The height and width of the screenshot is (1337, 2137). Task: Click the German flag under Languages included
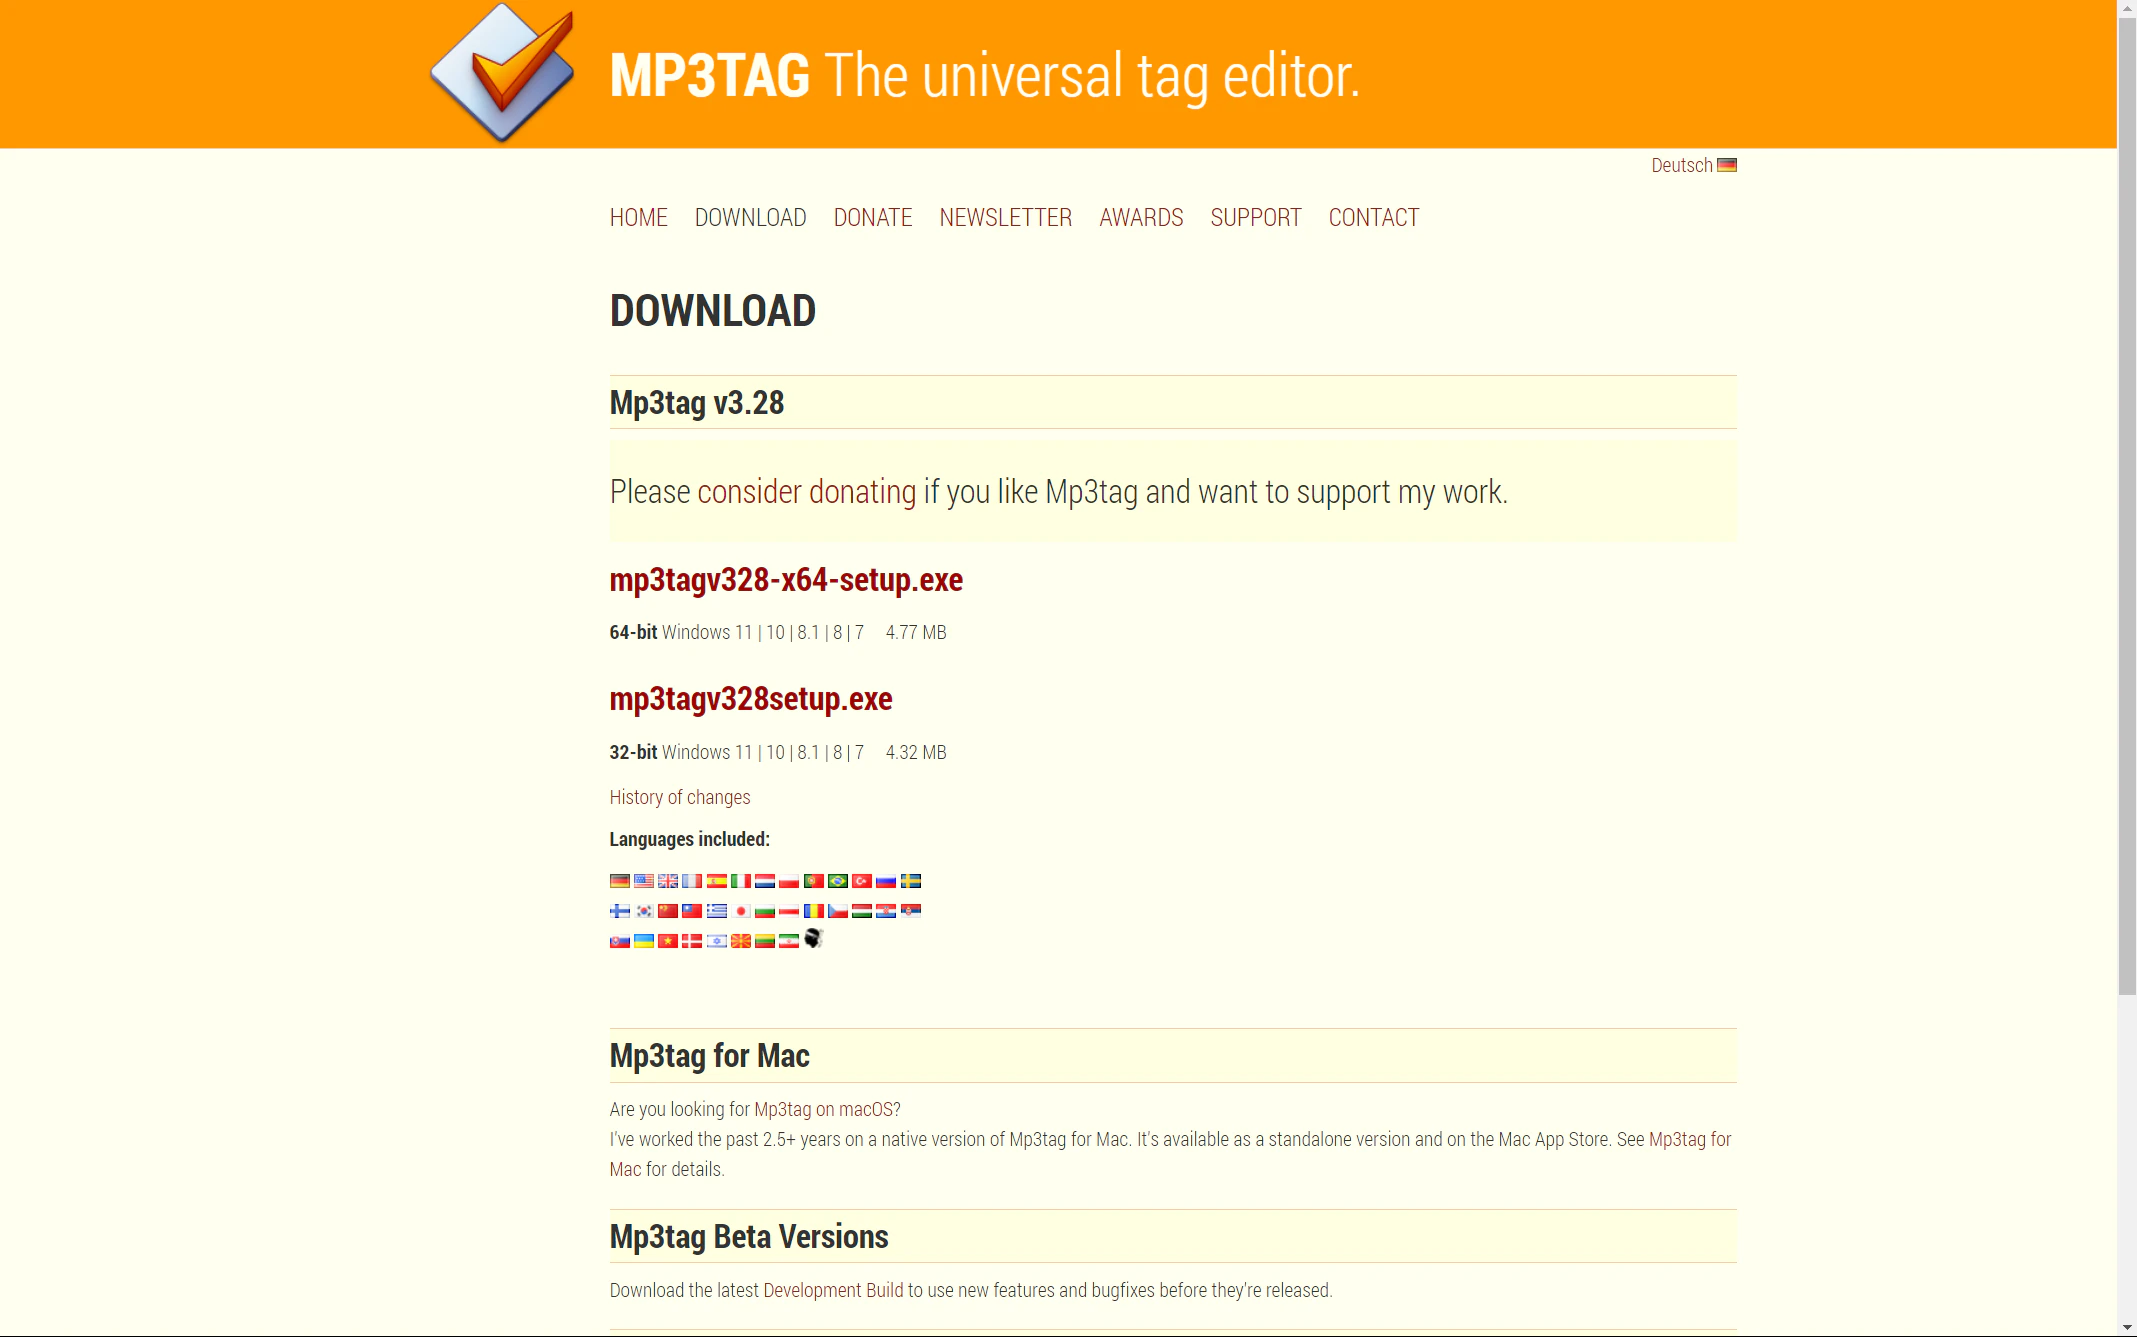620,881
